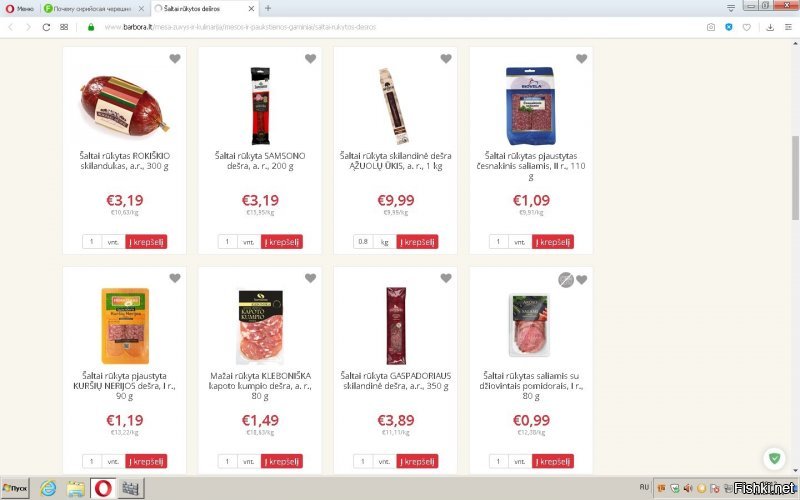Open the tab list menu icon at top right
The height and width of the screenshot is (500, 800).
pos(731,8)
